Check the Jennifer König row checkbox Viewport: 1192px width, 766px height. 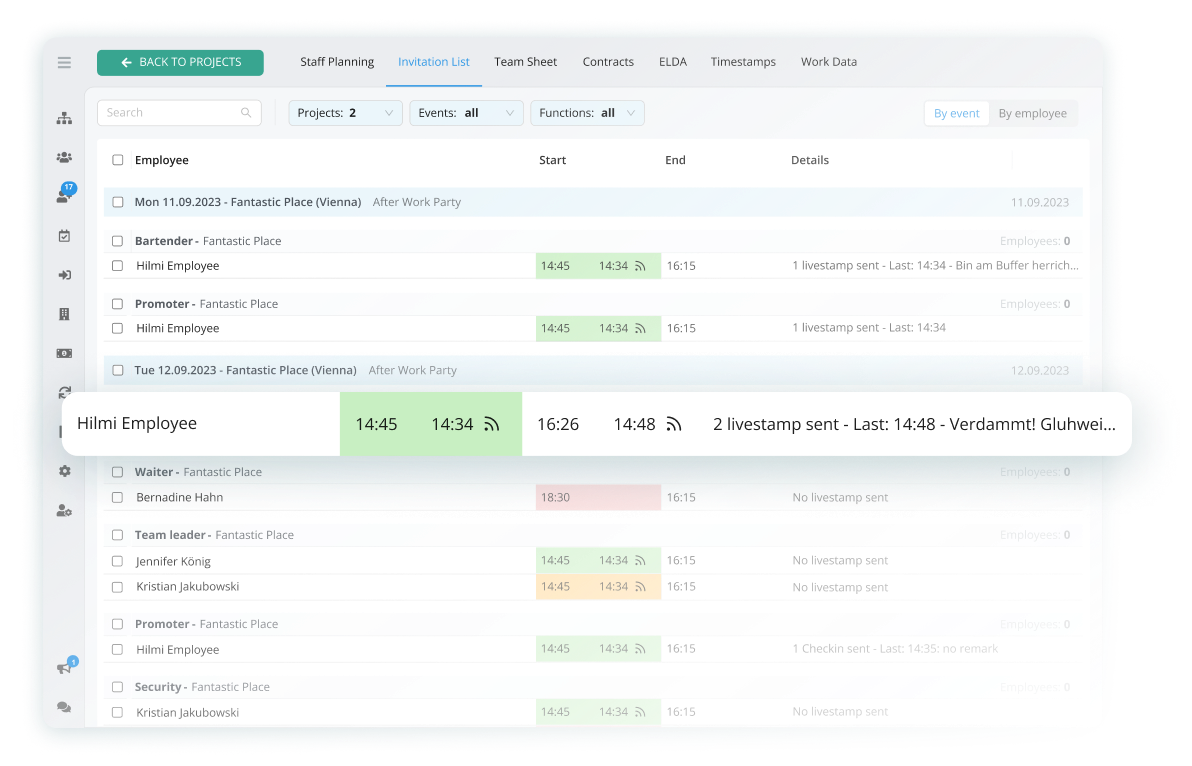118,561
